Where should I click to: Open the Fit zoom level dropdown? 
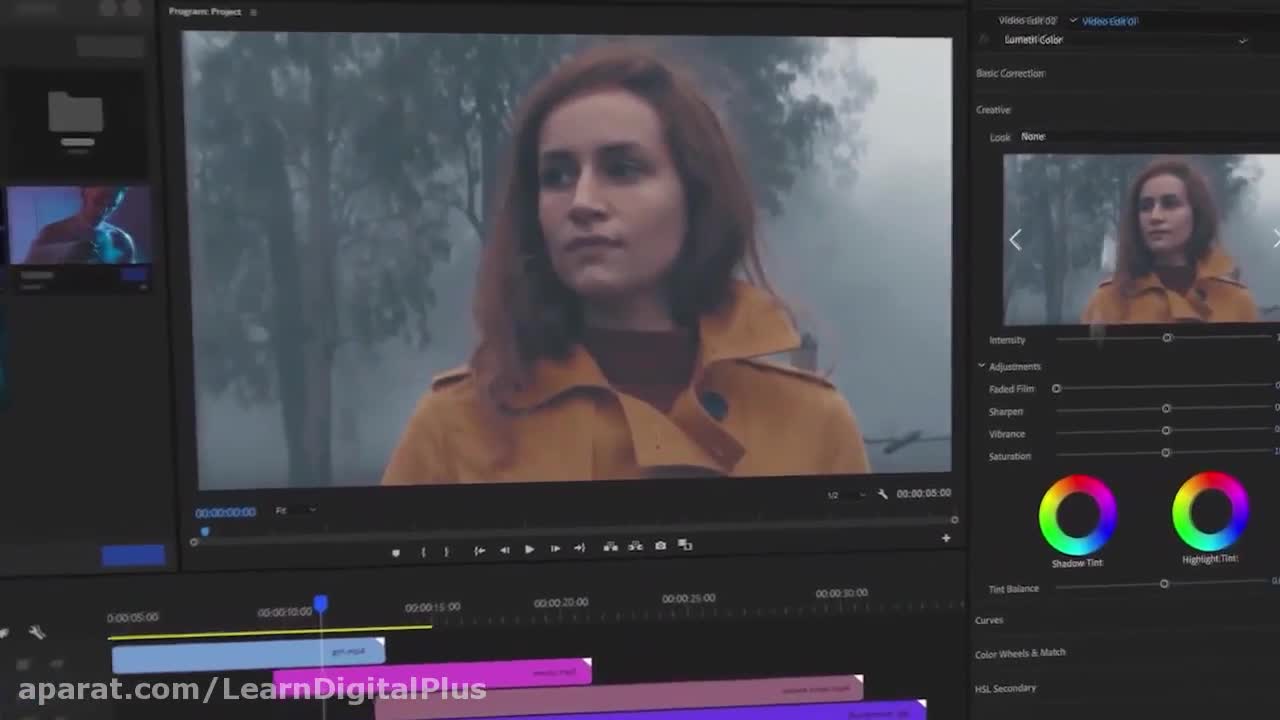click(296, 511)
